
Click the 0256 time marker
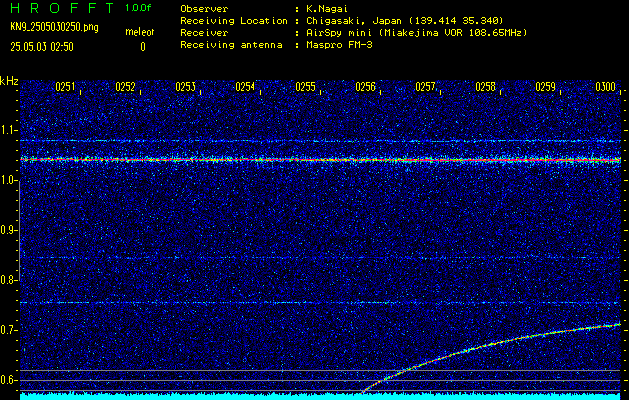[x=365, y=87]
